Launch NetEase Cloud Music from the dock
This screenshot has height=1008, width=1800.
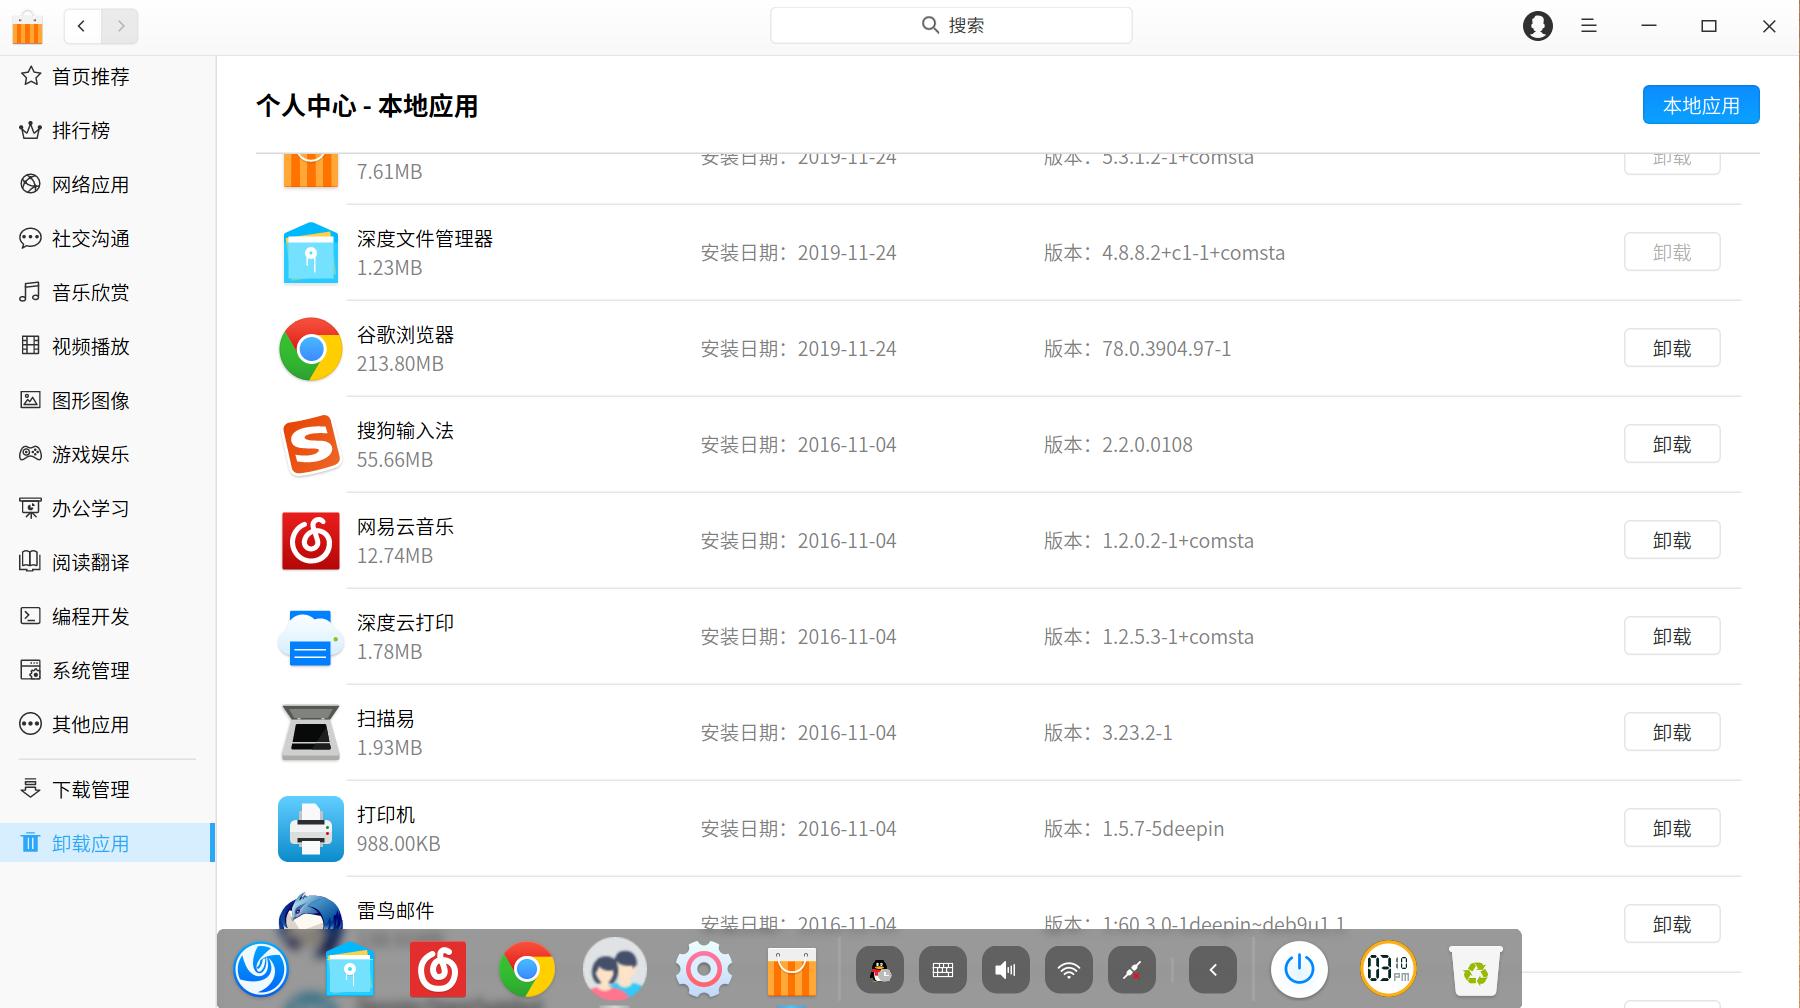437,968
